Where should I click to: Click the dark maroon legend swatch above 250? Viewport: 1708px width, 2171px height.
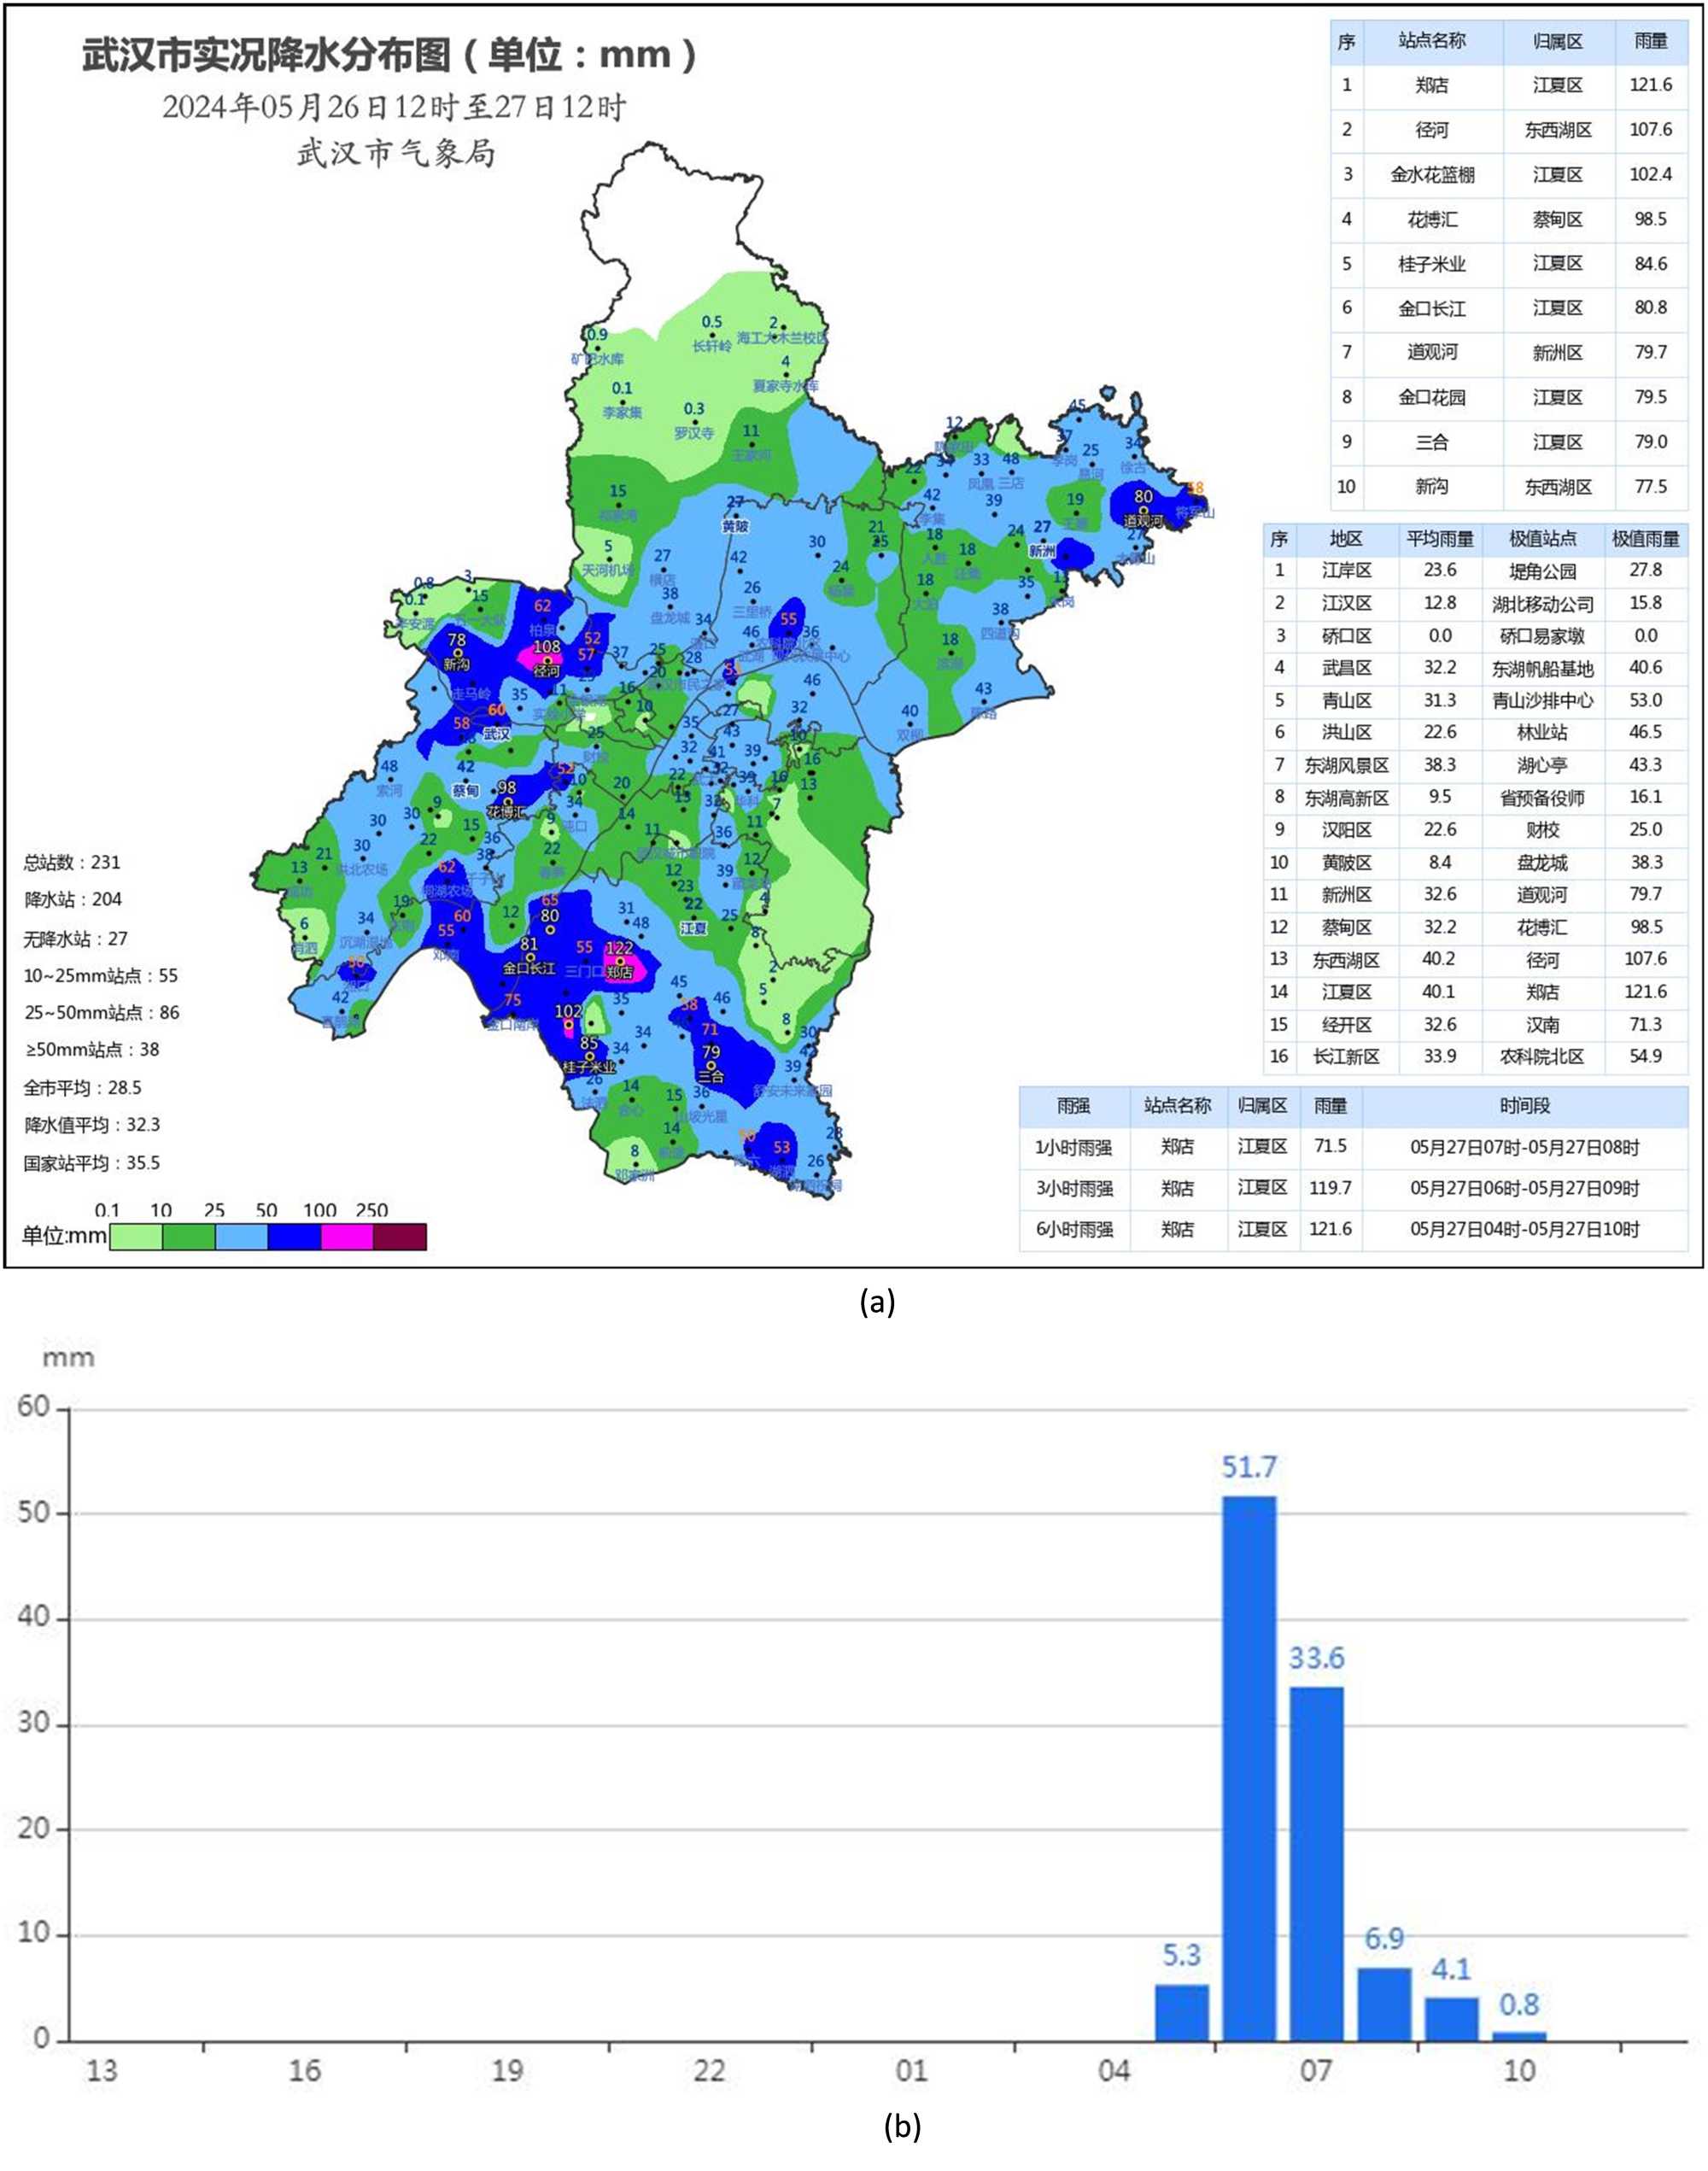(400, 1237)
